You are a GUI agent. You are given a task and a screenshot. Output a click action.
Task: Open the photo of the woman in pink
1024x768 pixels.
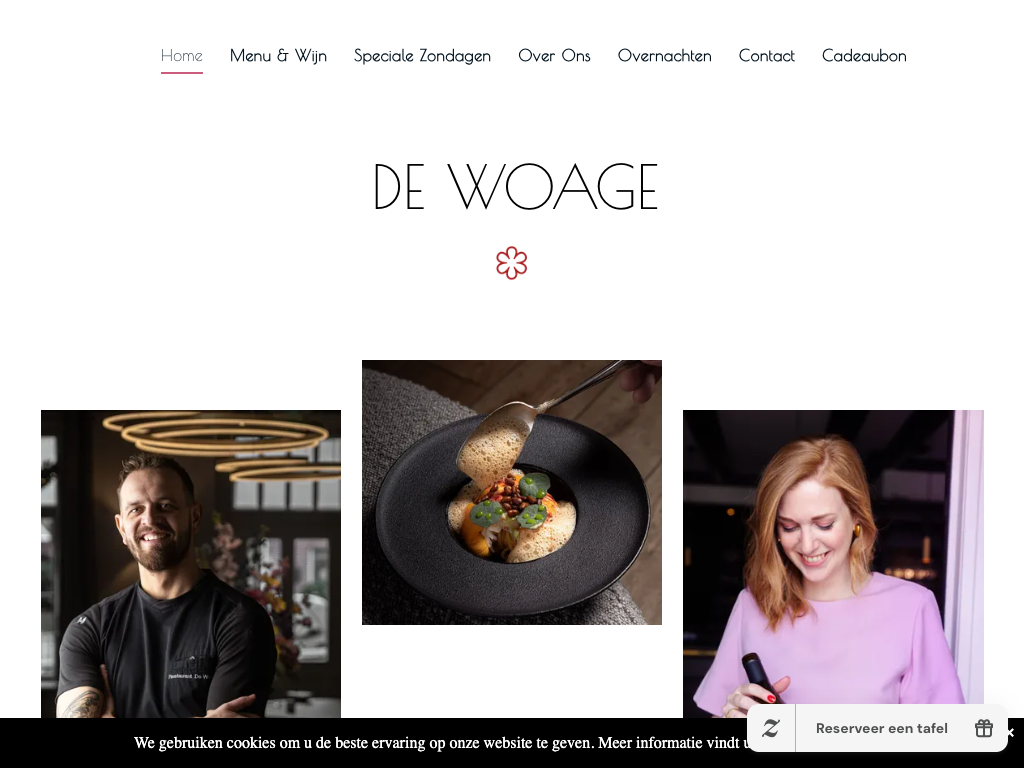833,564
